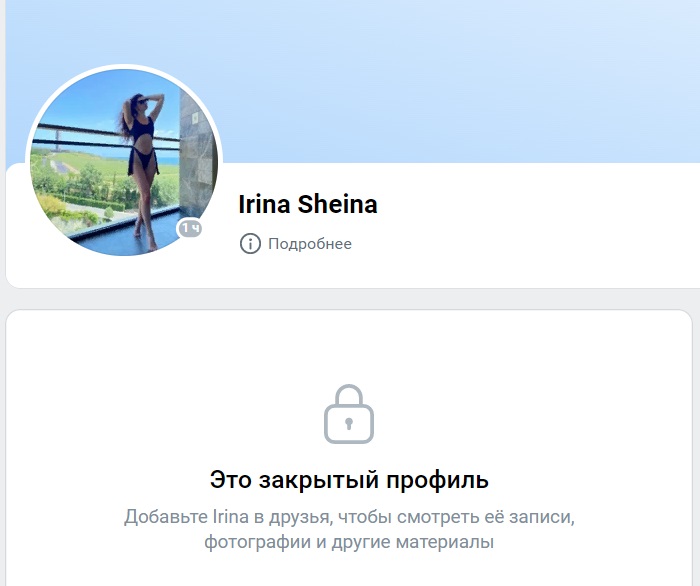Screen dimensions: 700x586
Task: Click the info circle icon beside Подробнее
Action: [x=250, y=244]
